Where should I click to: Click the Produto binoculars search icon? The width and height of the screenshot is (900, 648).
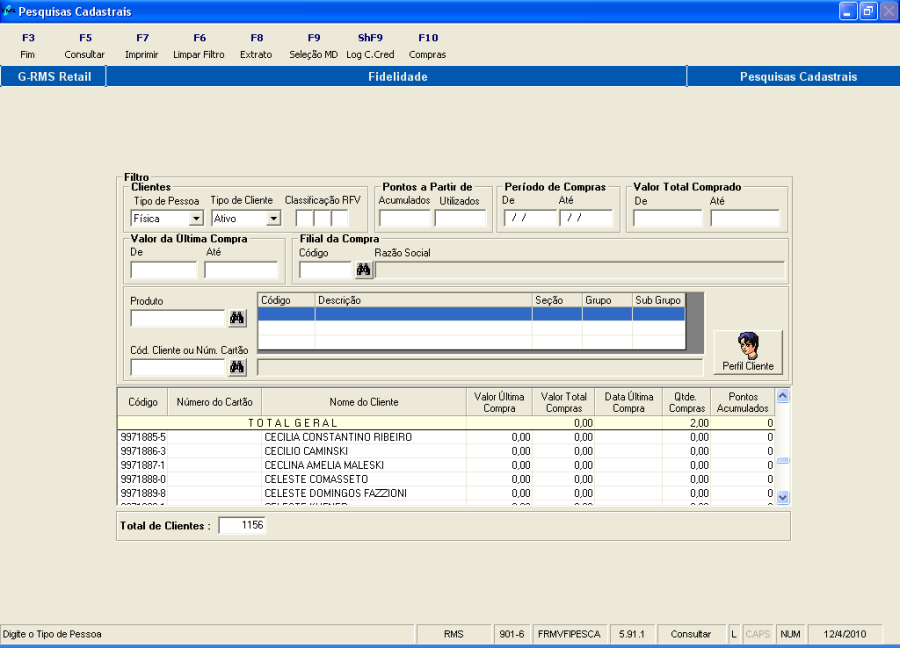coord(237,318)
